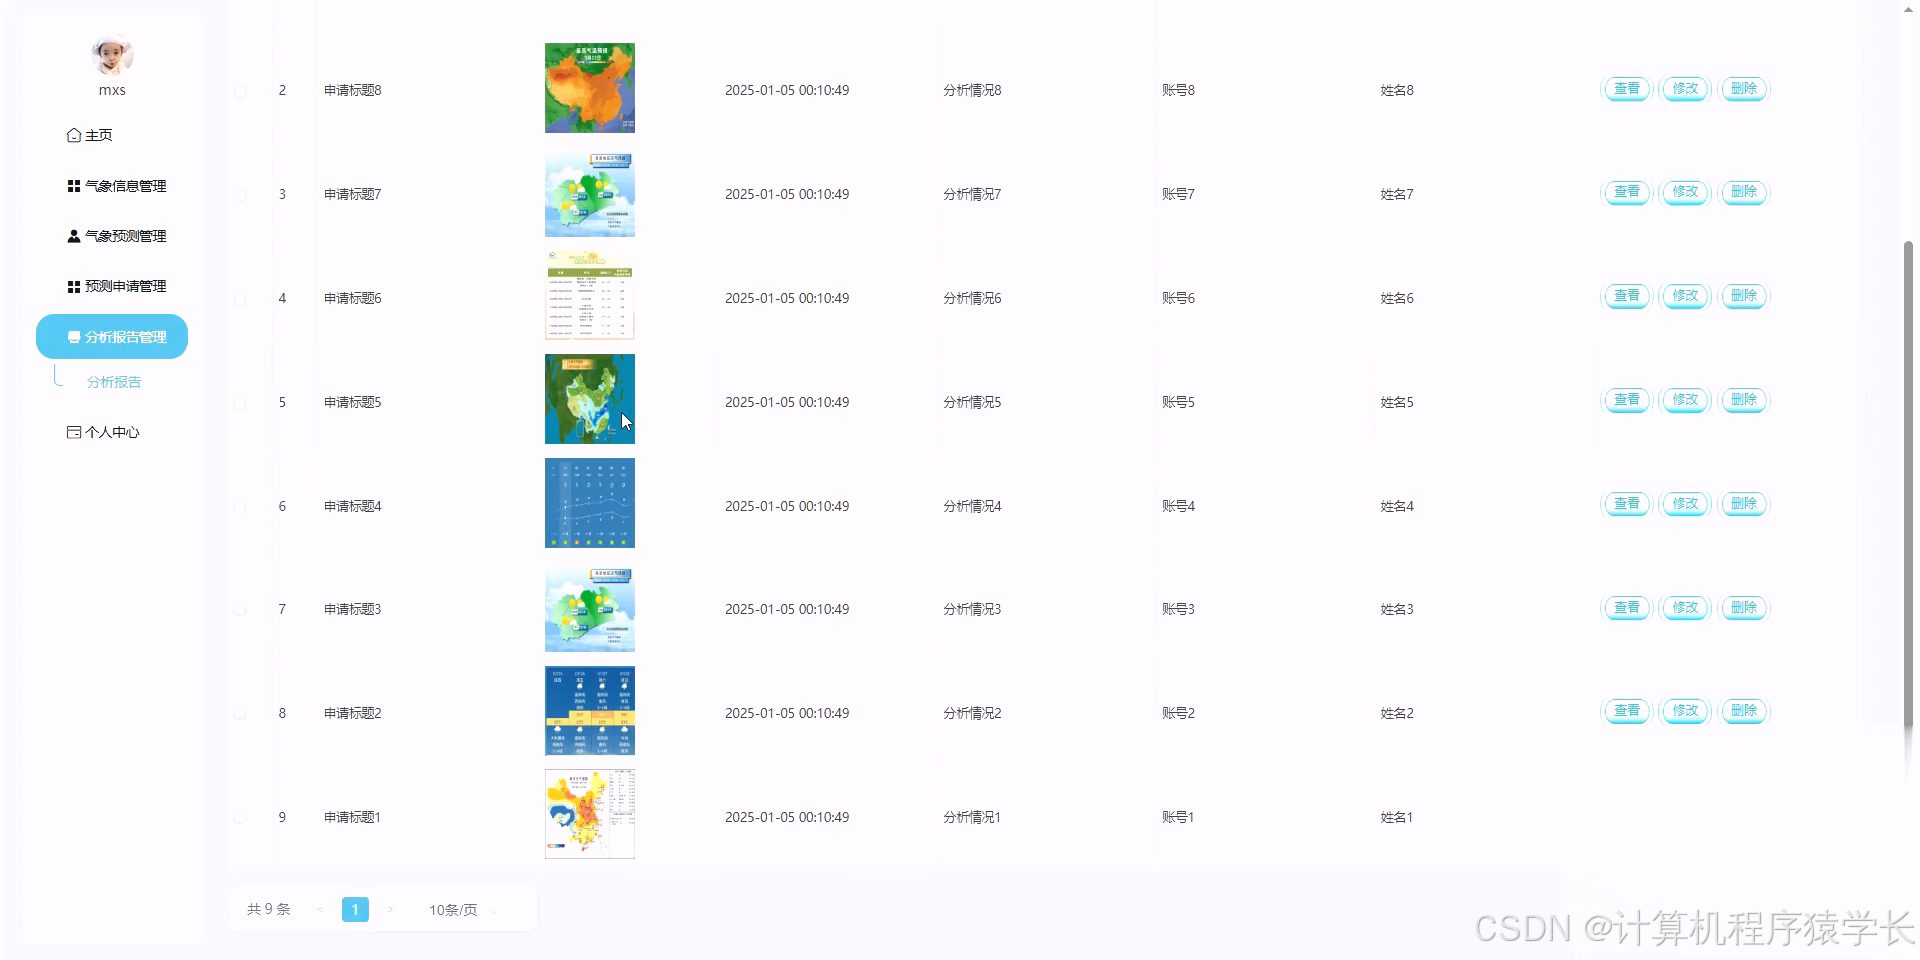Click the weather map thumbnail for 申请标题5
The width and height of the screenshot is (1920, 960).
pyautogui.click(x=589, y=399)
